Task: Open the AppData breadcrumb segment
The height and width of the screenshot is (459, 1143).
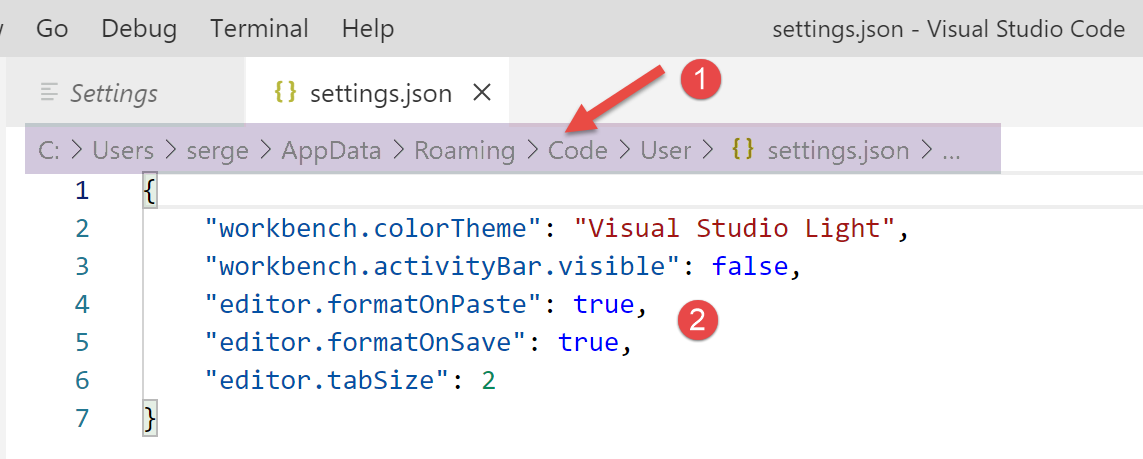Action: pos(331,151)
